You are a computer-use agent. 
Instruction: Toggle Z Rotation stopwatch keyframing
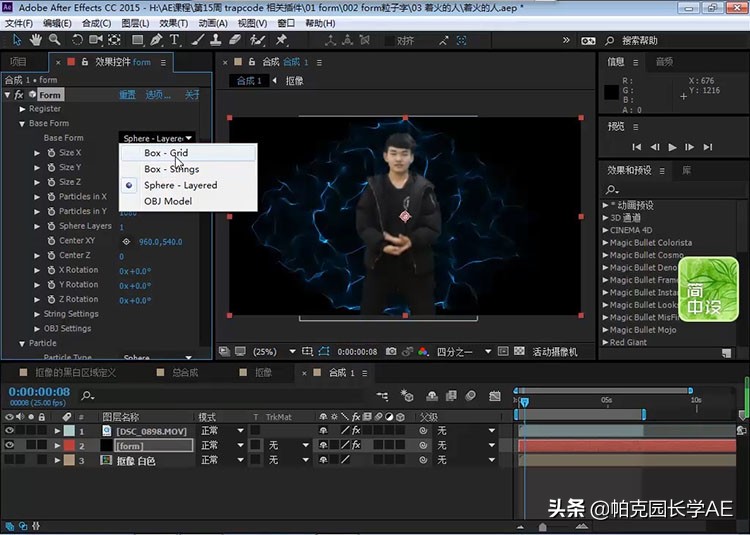pos(51,299)
